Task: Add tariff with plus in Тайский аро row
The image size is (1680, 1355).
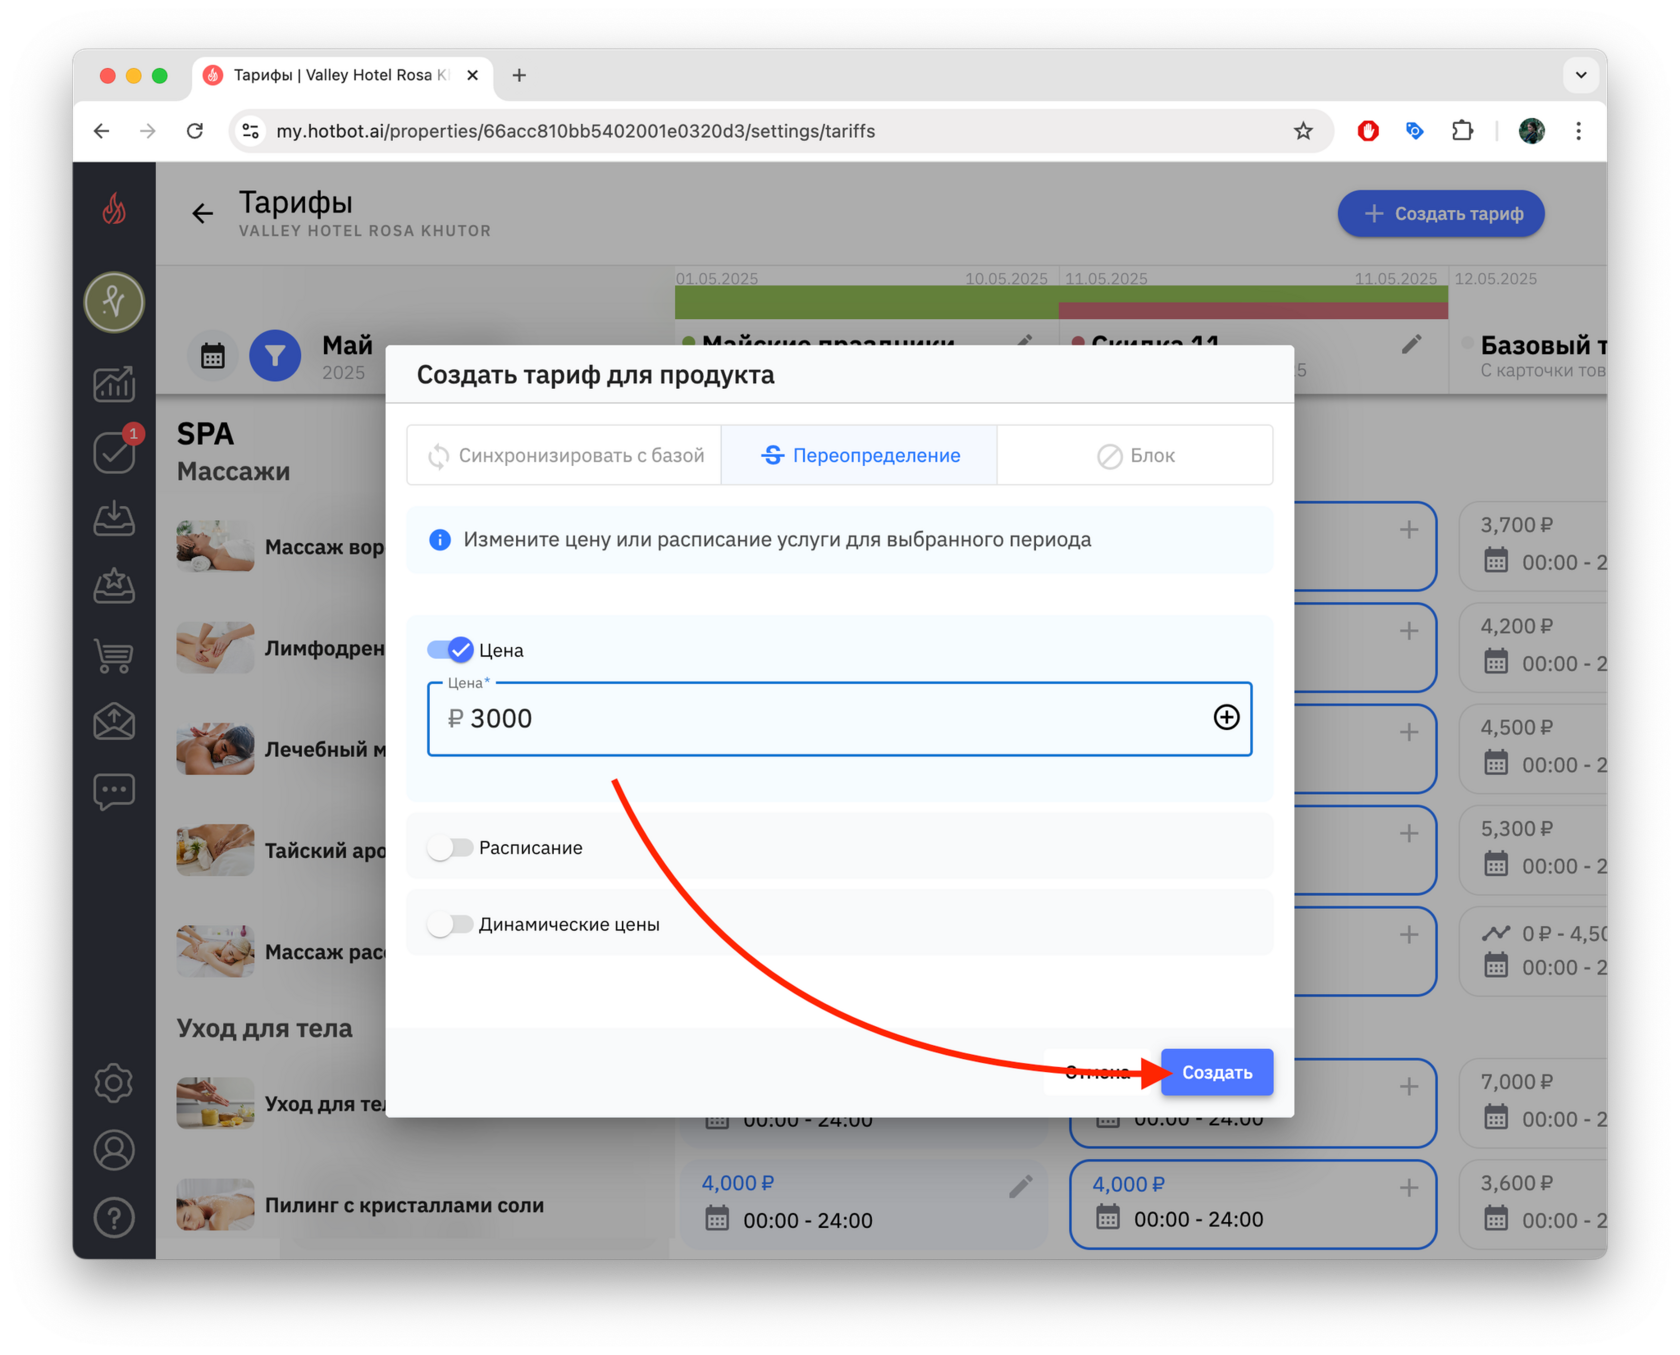Action: coord(1409,833)
